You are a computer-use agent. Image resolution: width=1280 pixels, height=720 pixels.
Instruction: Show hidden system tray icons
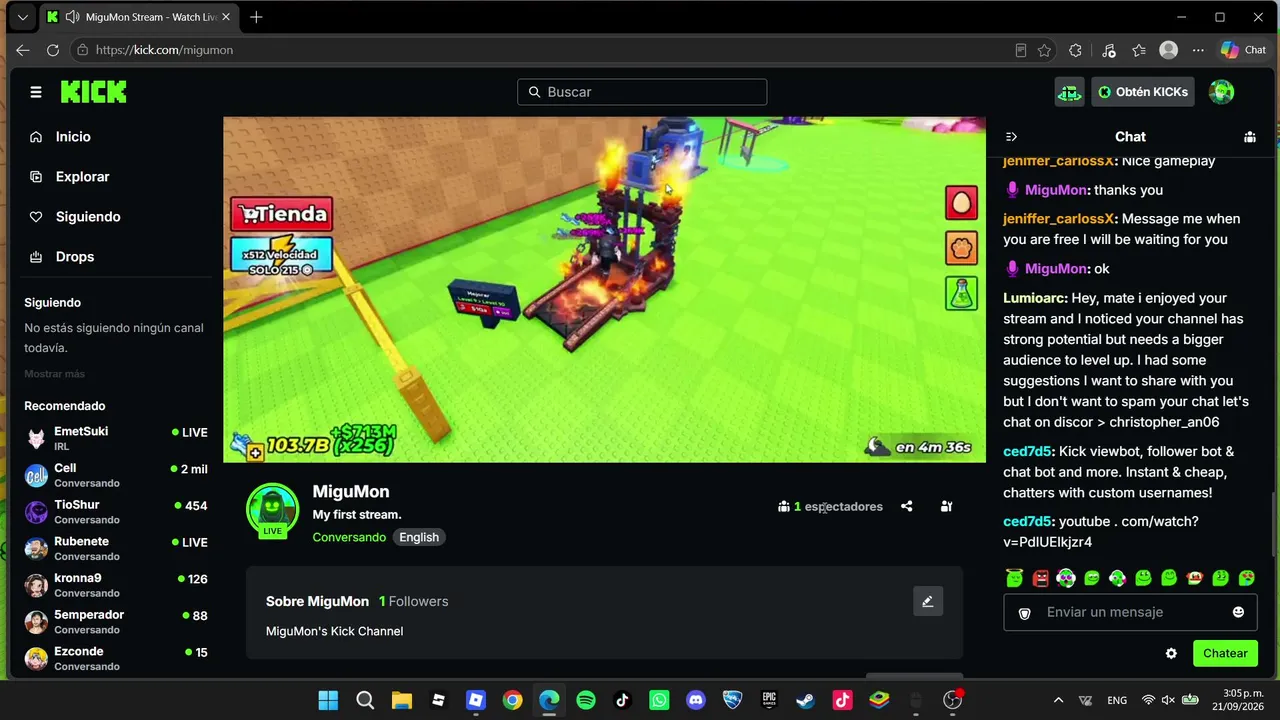[1058, 700]
